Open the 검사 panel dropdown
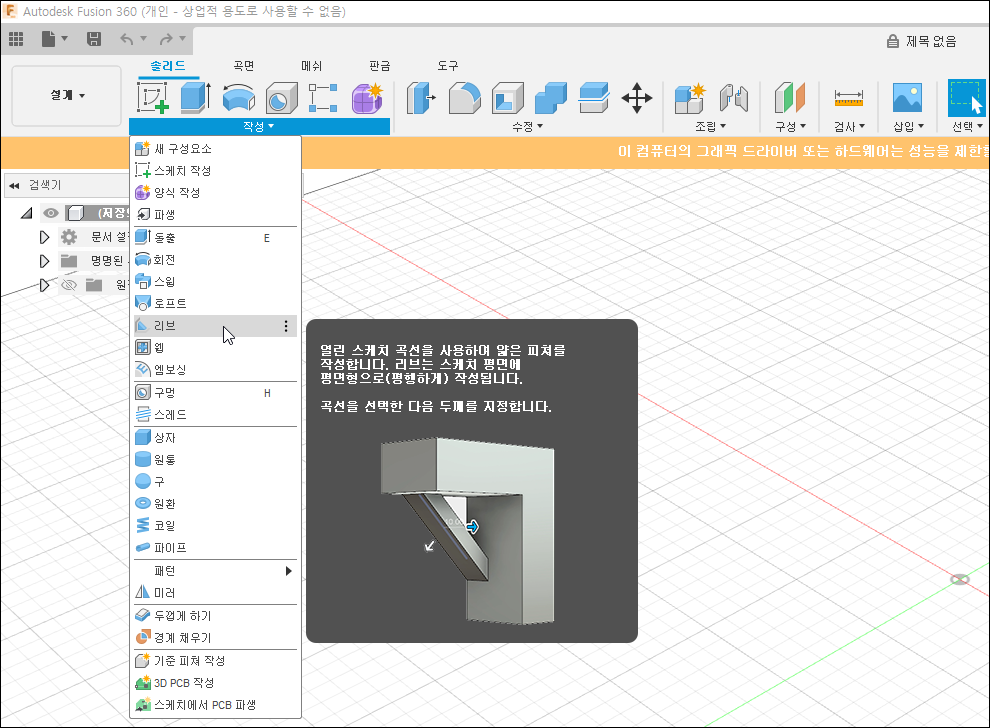Screen dimensions: 990x728 point(849,127)
